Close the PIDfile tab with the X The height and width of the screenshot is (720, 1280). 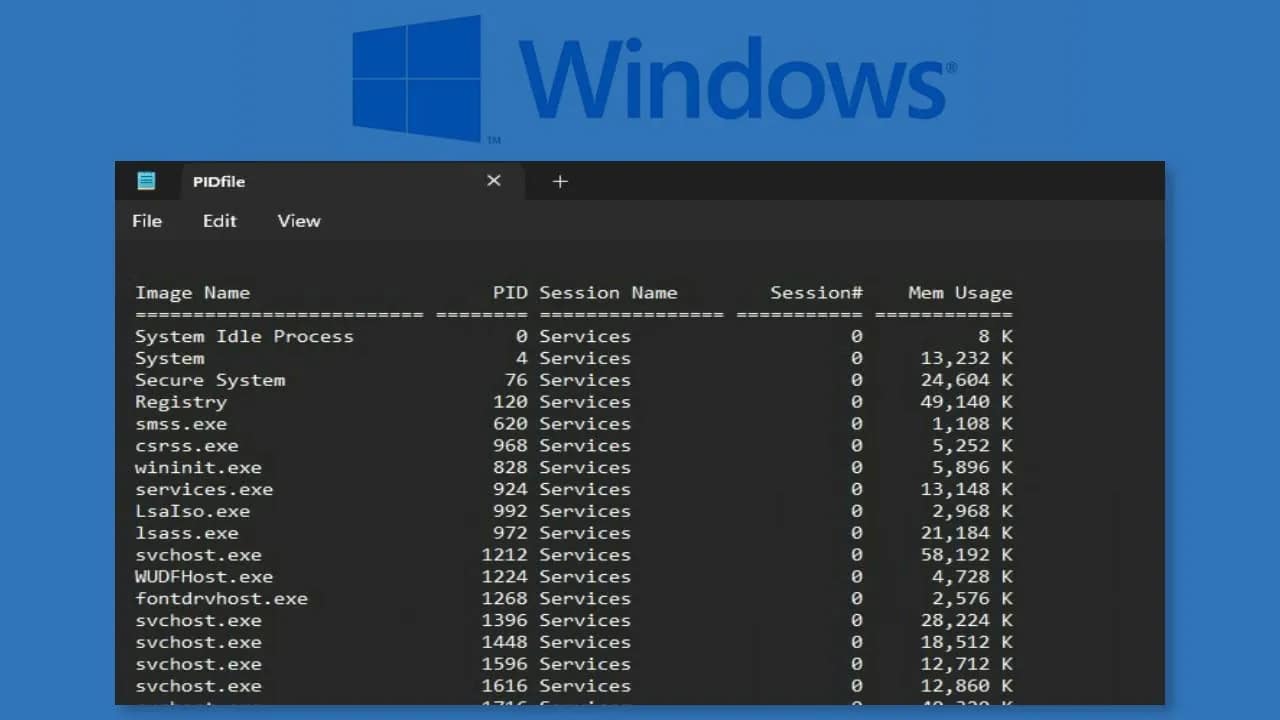tap(493, 181)
